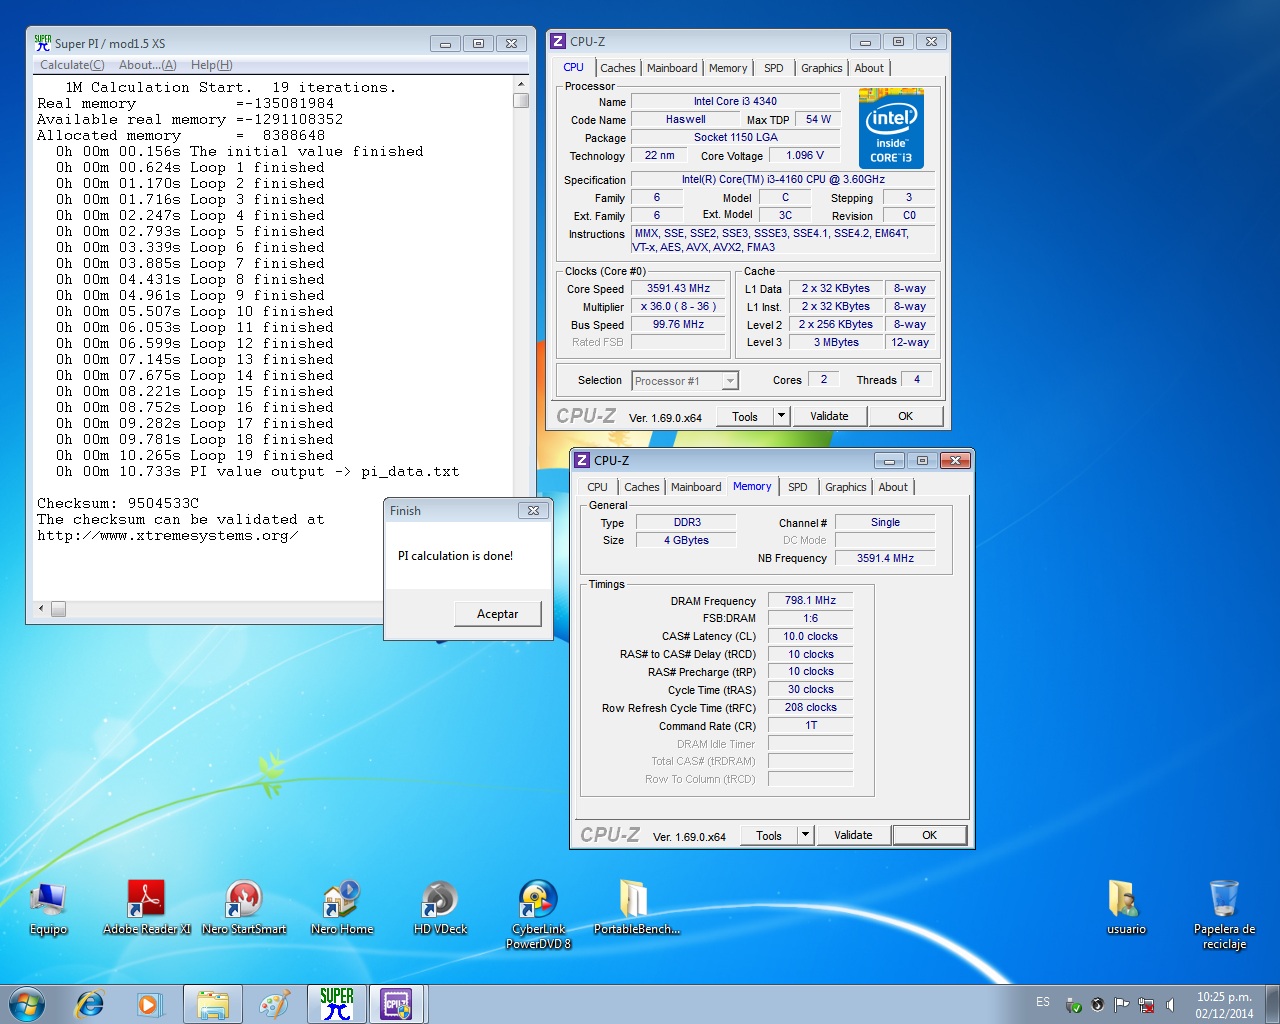Screen dimensions: 1280x1024
Task: Open the Calculate menu in Super PI
Action: click(x=72, y=65)
